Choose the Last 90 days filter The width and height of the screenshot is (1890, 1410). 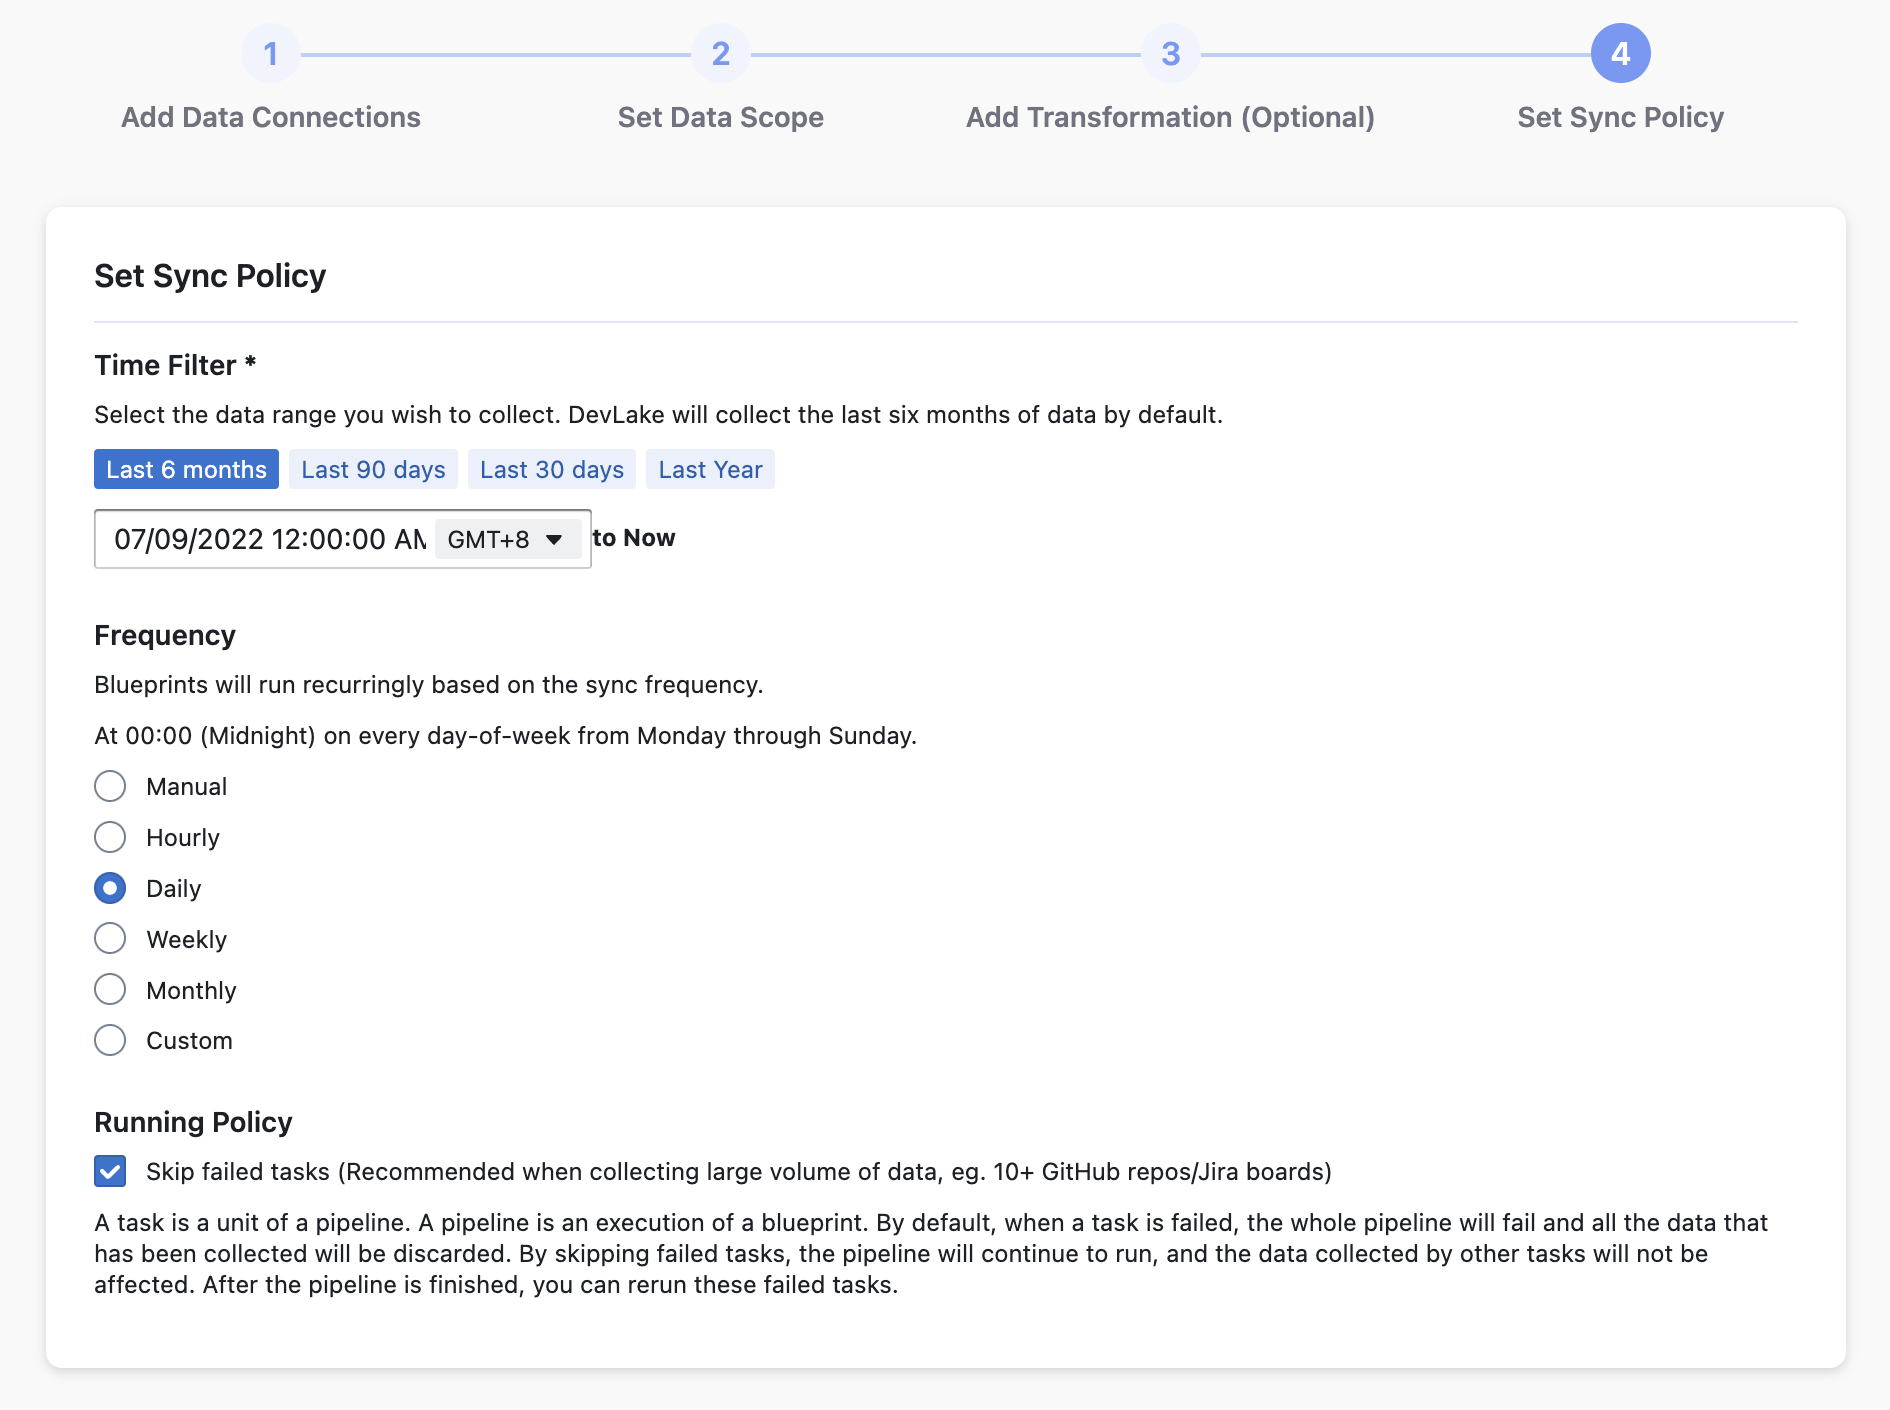[x=373, y=470]
